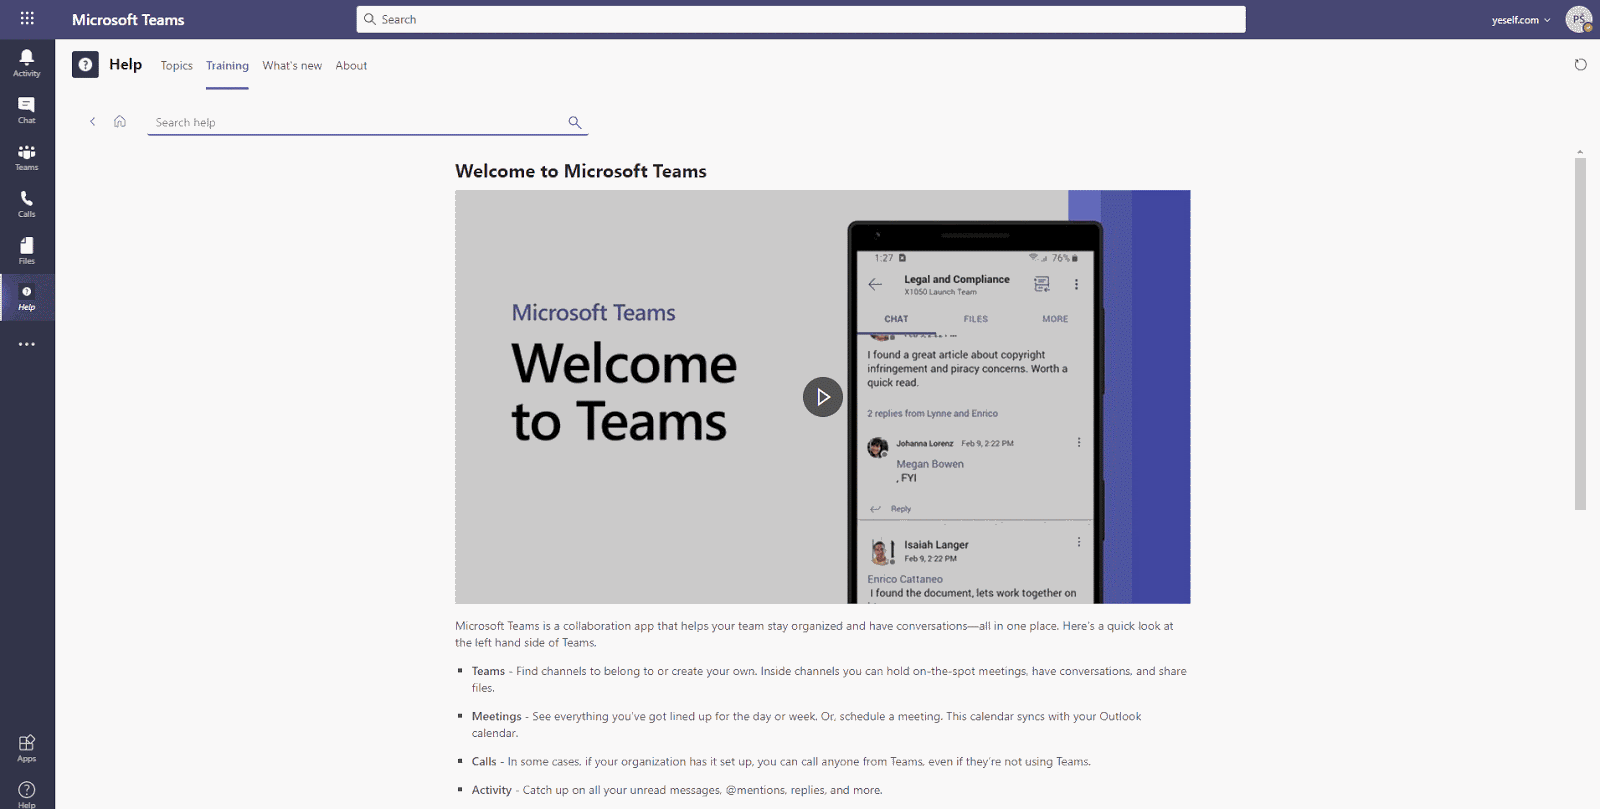Viewport: 1600px width, 809px height.
Task: Click the Help app logo icon
Action: pos(85,65)
